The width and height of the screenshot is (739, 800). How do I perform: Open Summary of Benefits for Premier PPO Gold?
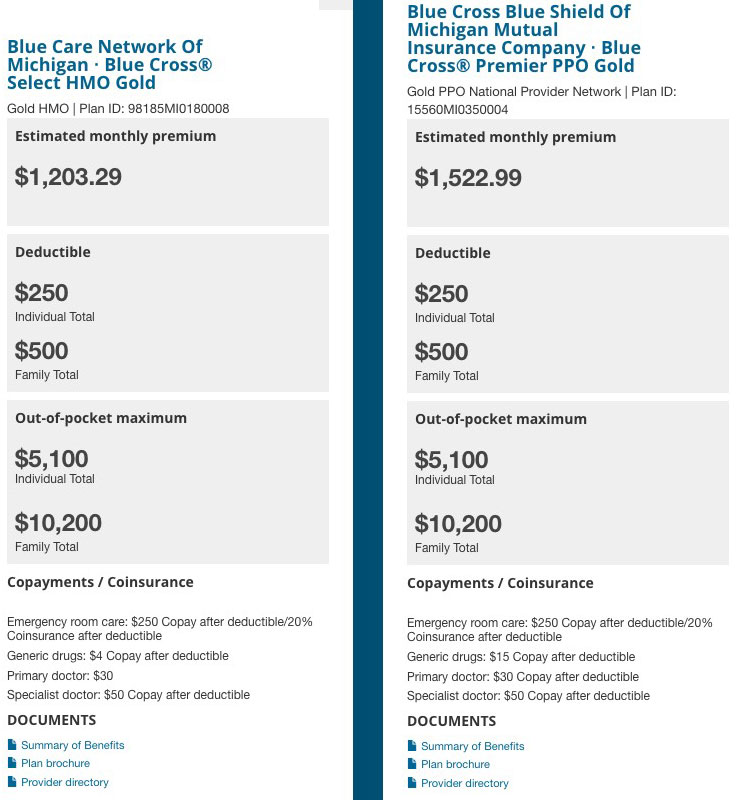[472, 746]
